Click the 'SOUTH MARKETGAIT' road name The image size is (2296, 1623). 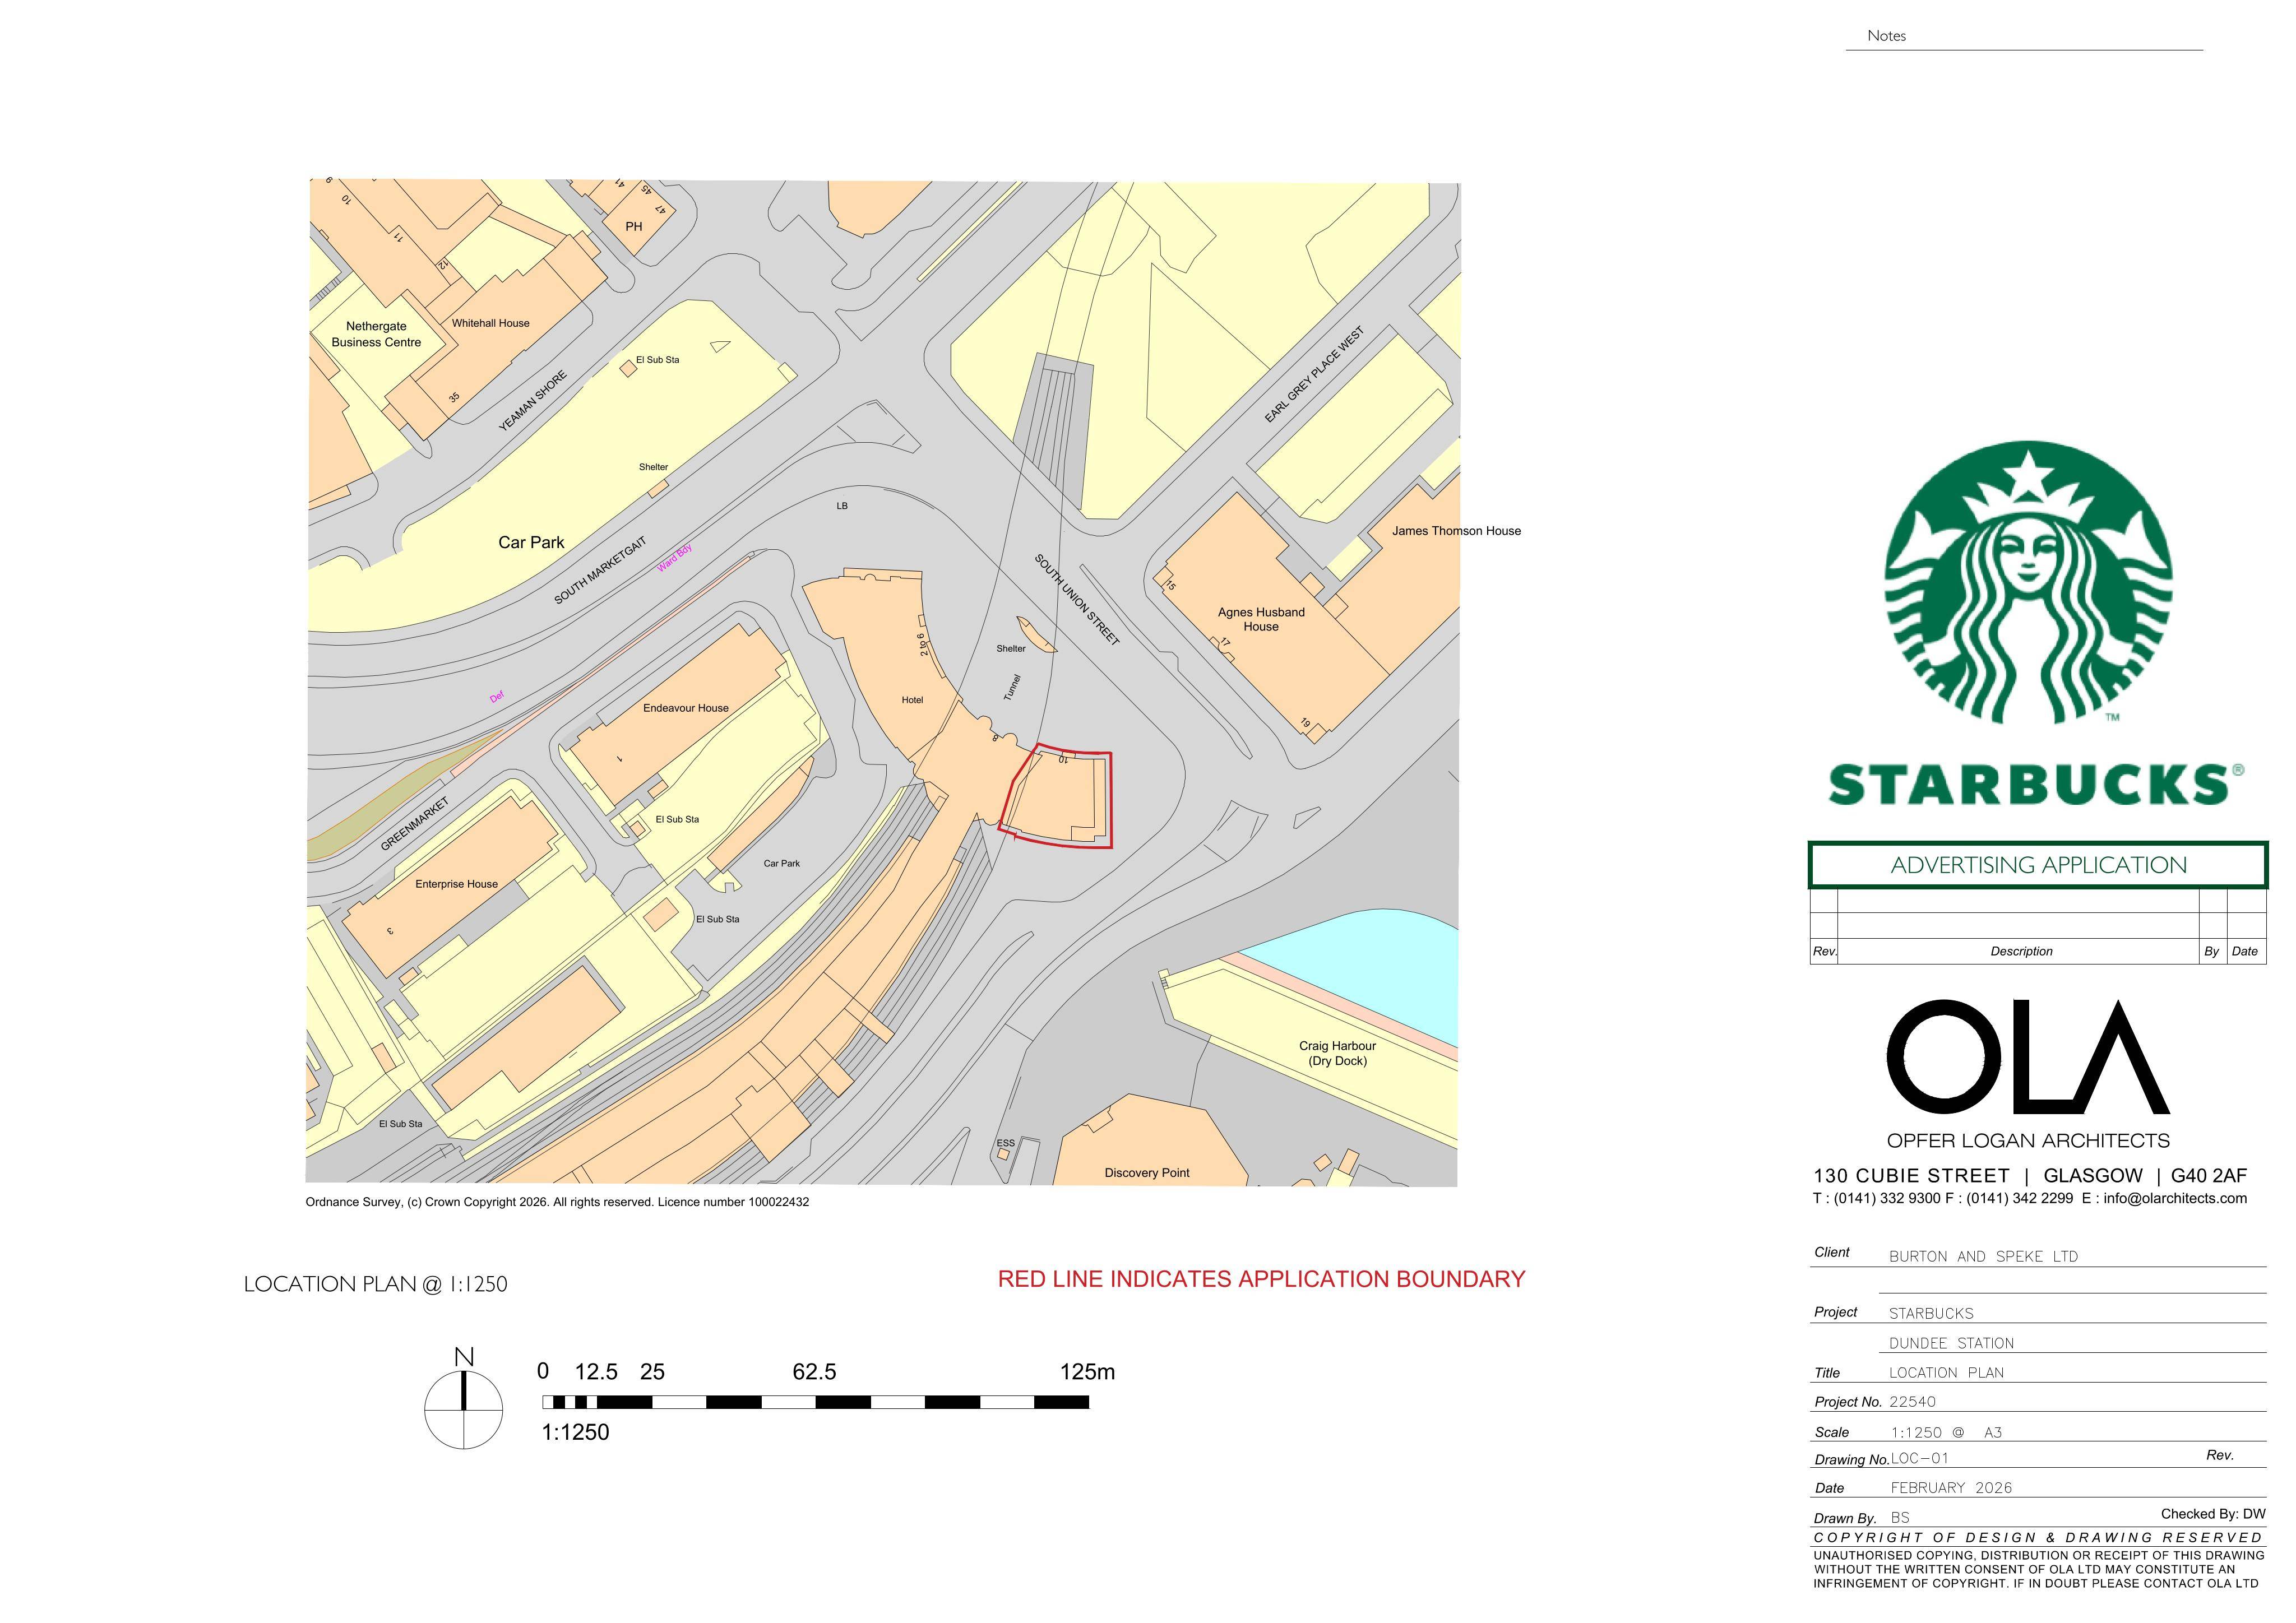click(601, 570)
